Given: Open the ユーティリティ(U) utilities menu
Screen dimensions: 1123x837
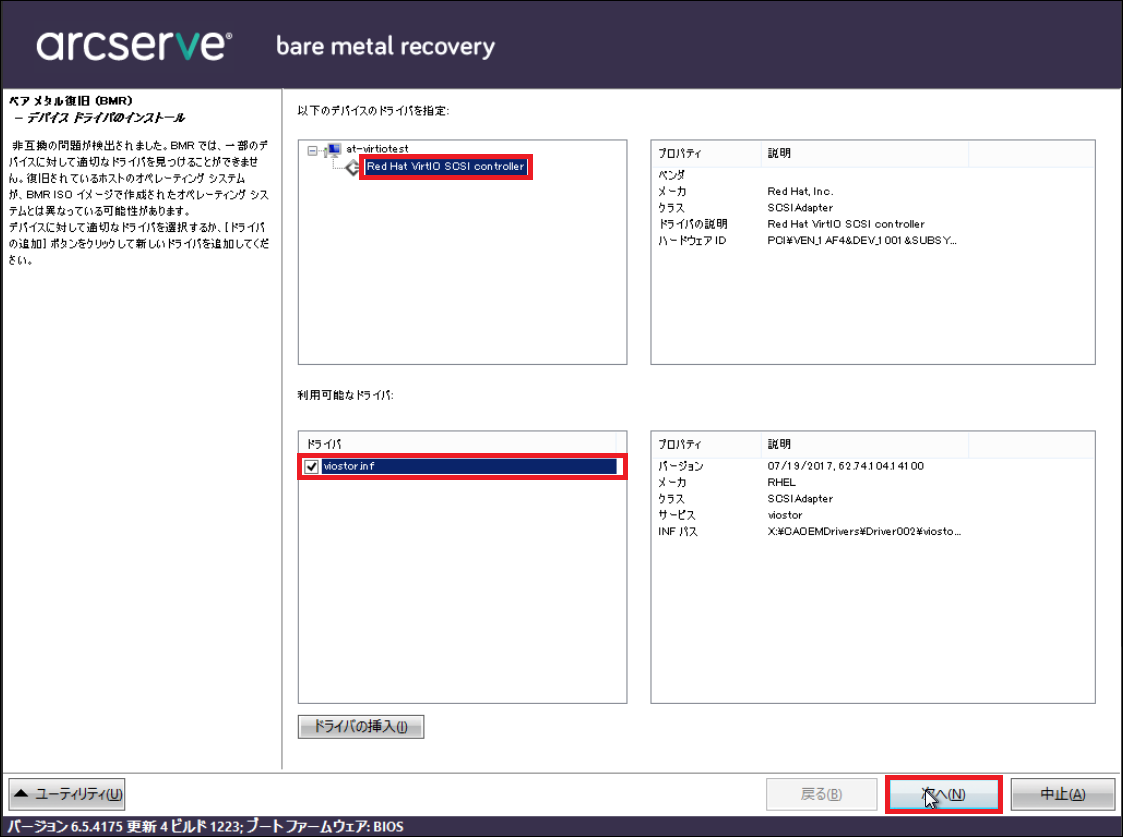Looking at the screenshot, I should (x=67, y=794).
